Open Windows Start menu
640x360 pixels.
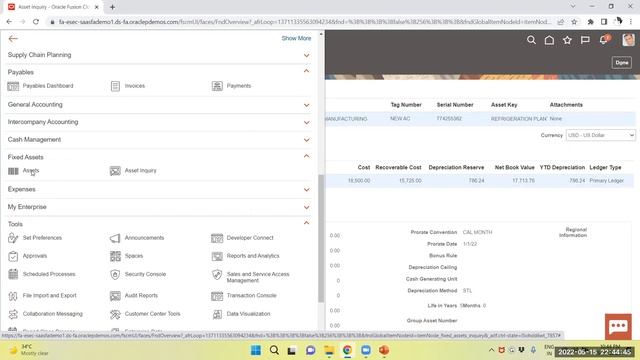(256, 350)
